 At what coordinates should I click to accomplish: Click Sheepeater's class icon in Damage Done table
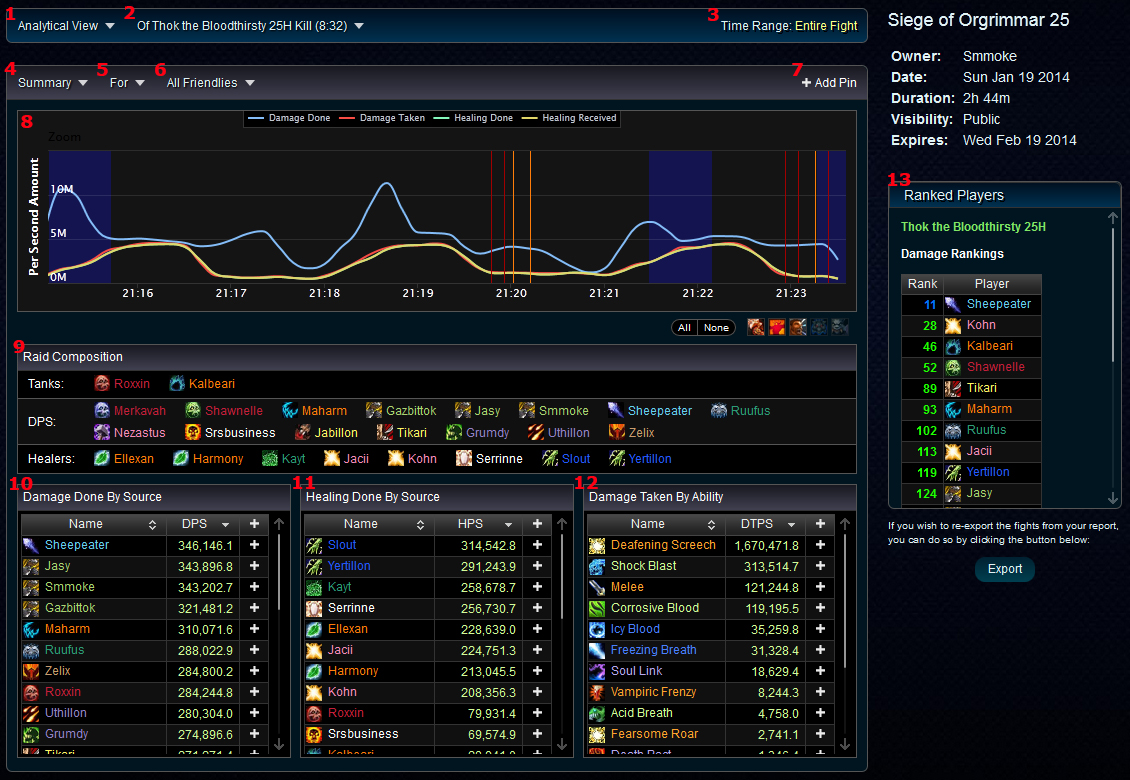(31, 545)
